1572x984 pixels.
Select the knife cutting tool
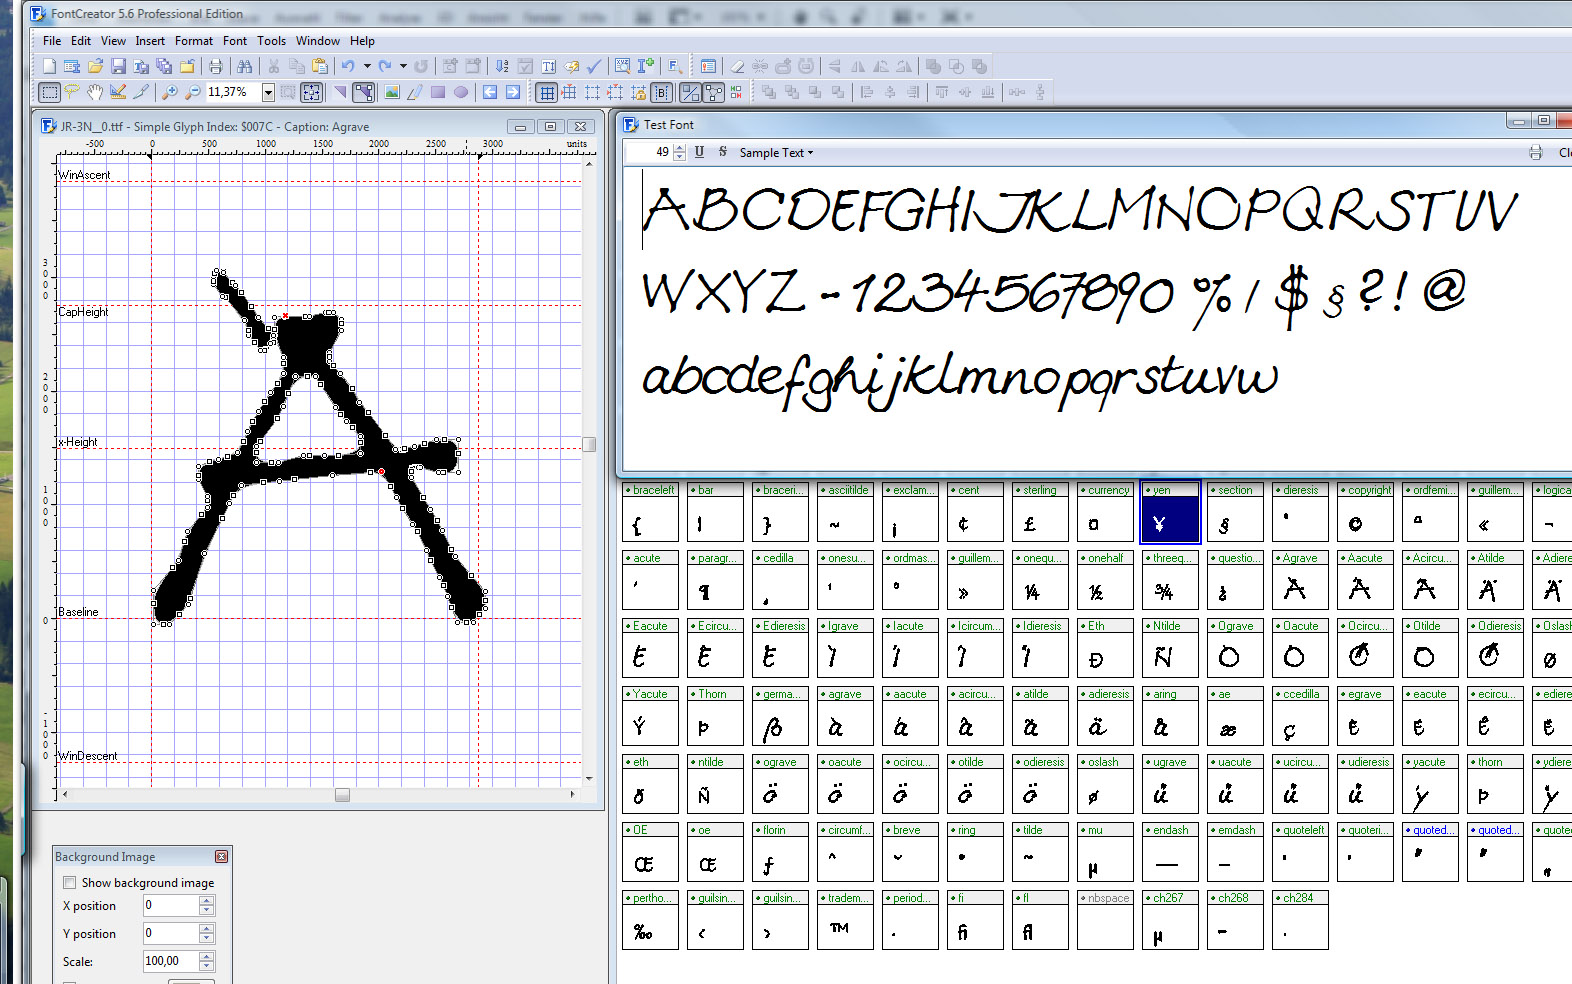142,92
